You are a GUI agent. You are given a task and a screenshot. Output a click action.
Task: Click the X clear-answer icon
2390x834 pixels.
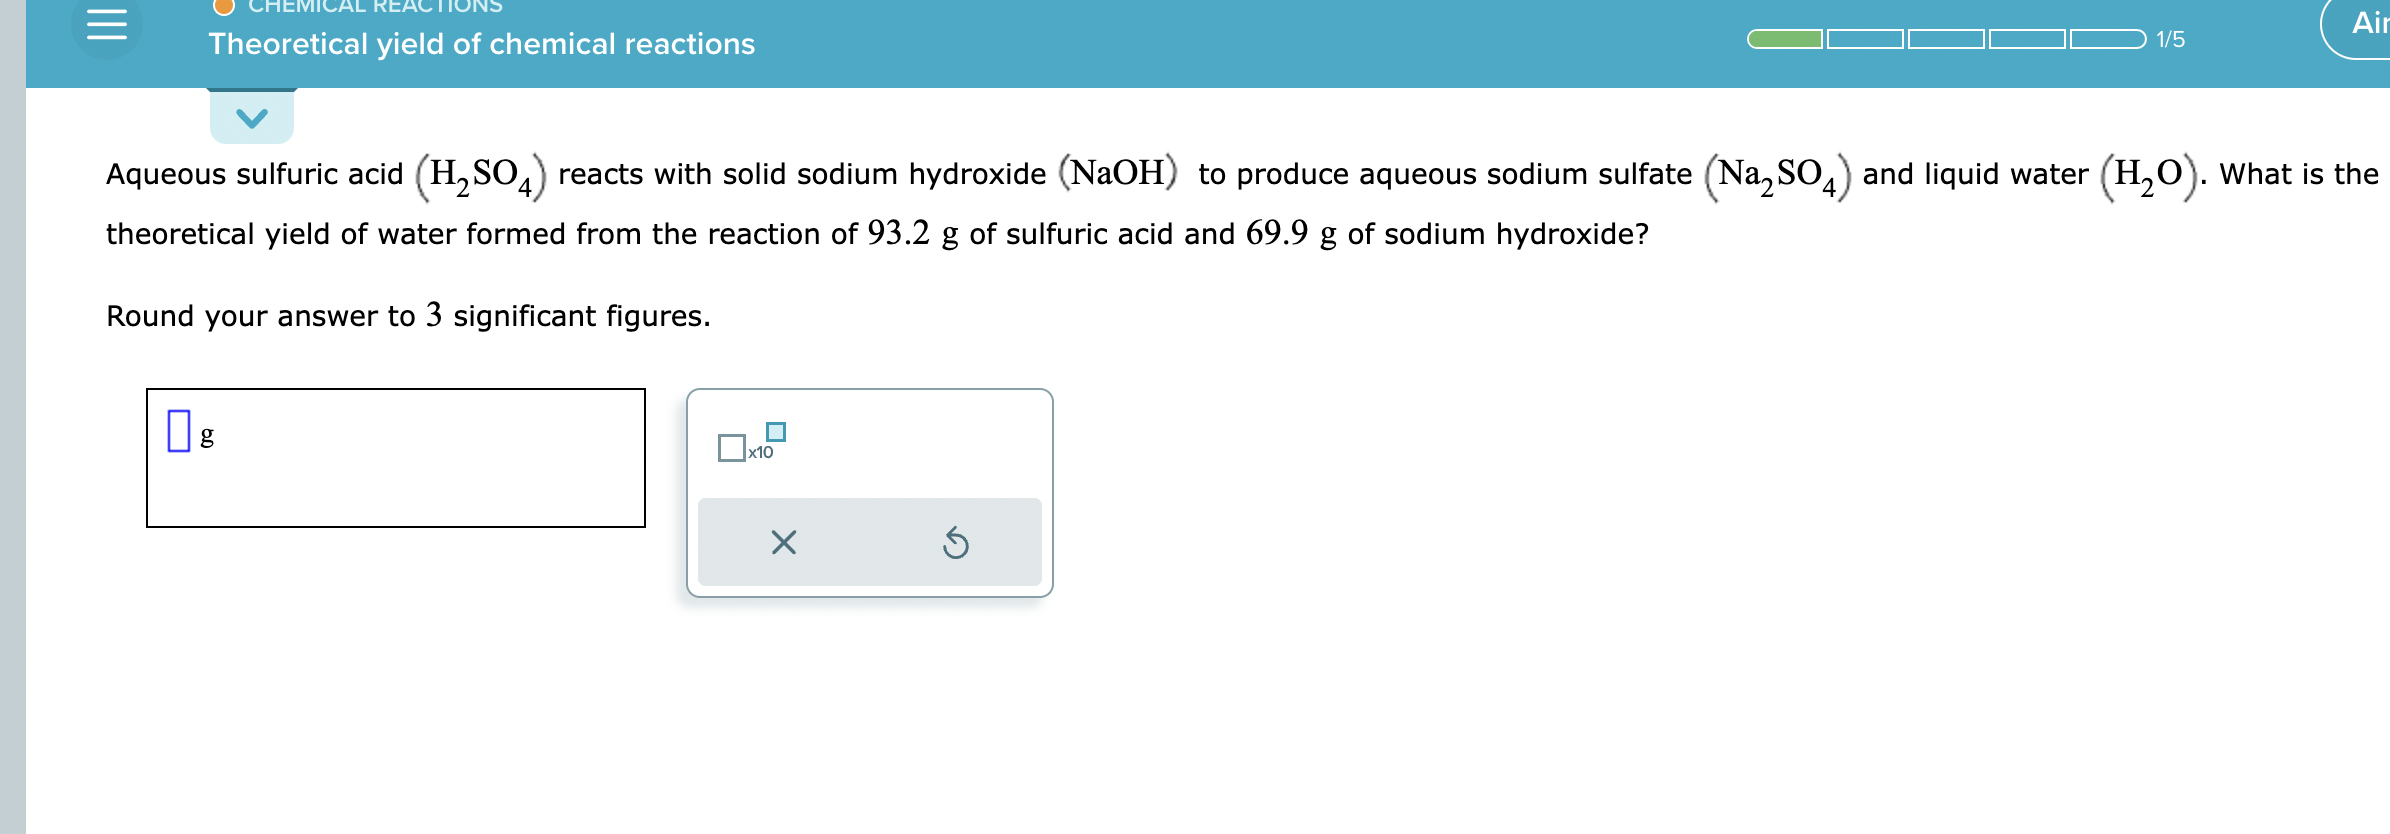pyautogui.click(x=785, y=542)
